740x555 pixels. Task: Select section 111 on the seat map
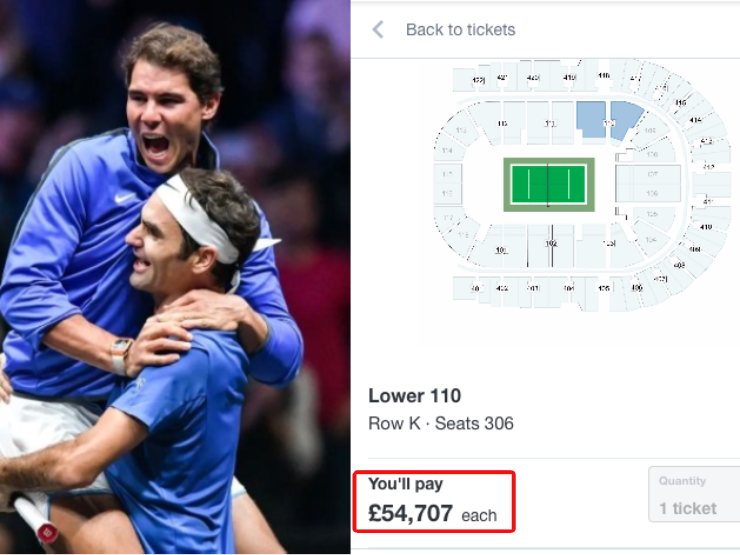(x=549, y=123)
